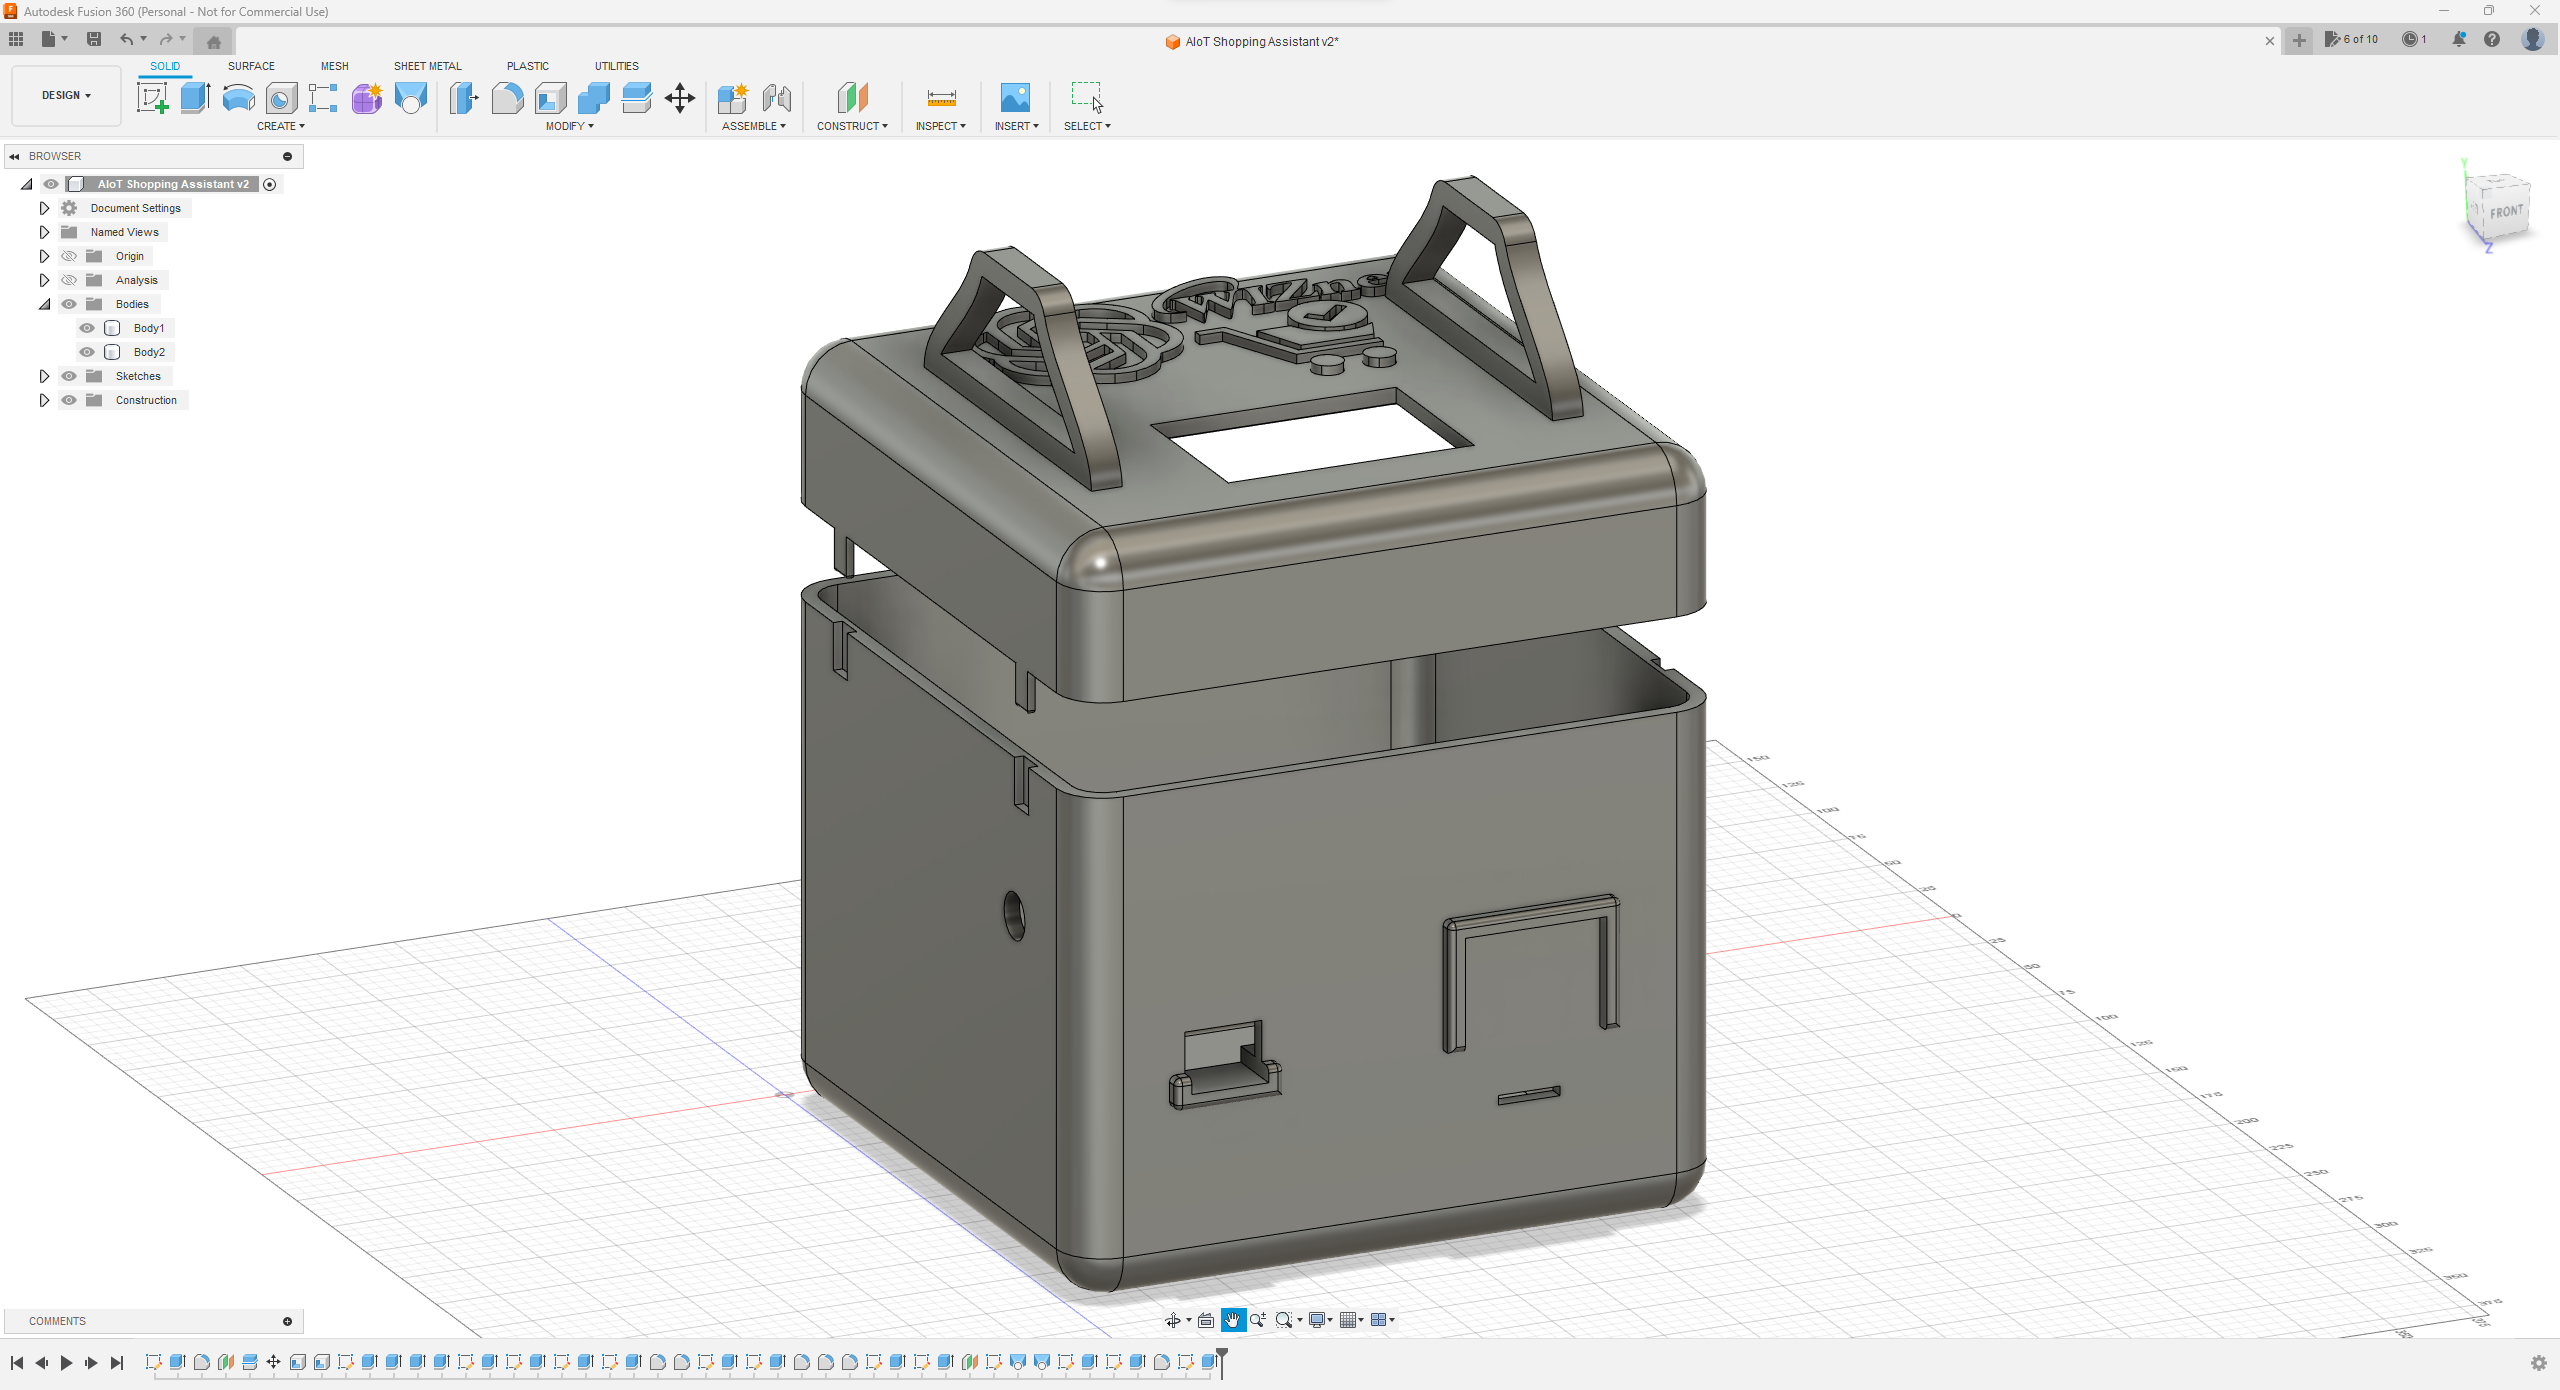This screenshot has height=1390, width=2560.
Task: Hide Body1 using its eye icon
Action: click(x=87, y=328)
